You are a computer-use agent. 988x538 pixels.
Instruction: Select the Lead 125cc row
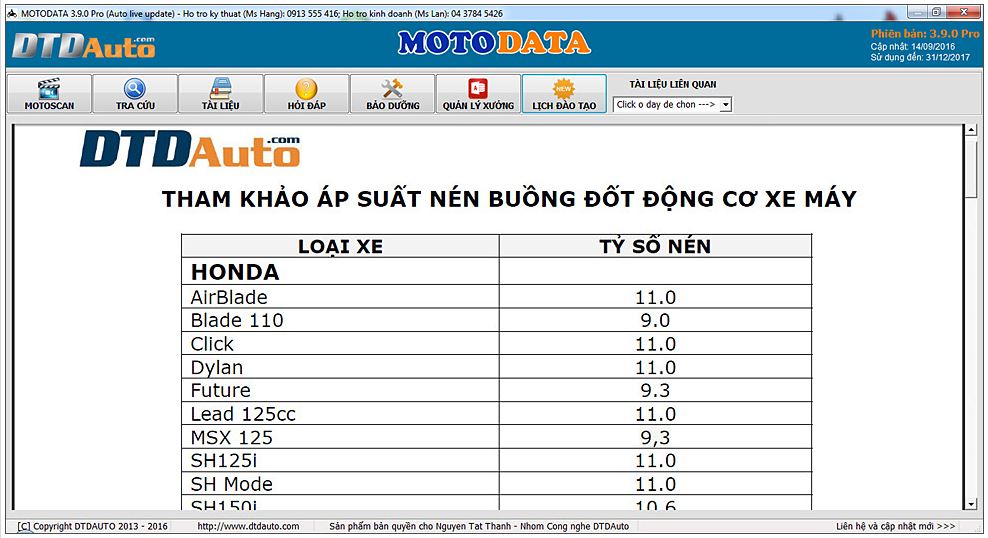coord(497,413)
